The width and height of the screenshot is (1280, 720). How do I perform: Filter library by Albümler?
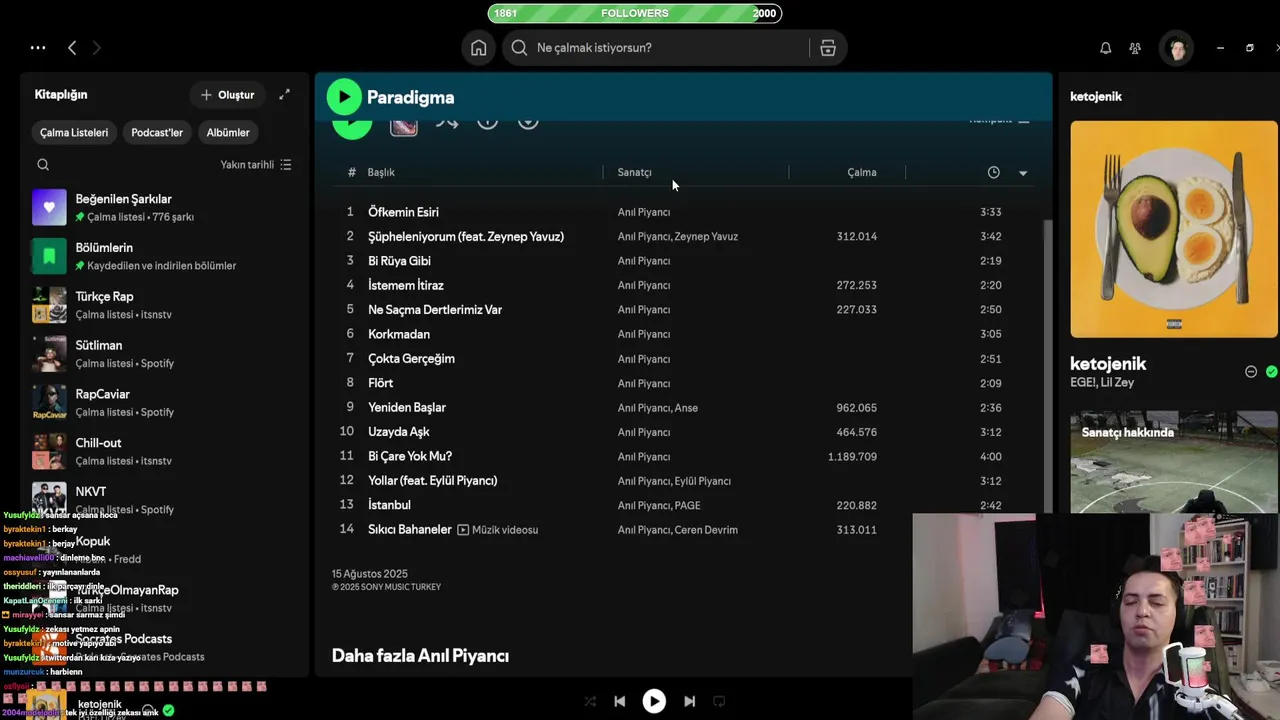pyautogui.click(x=228, y=132)
